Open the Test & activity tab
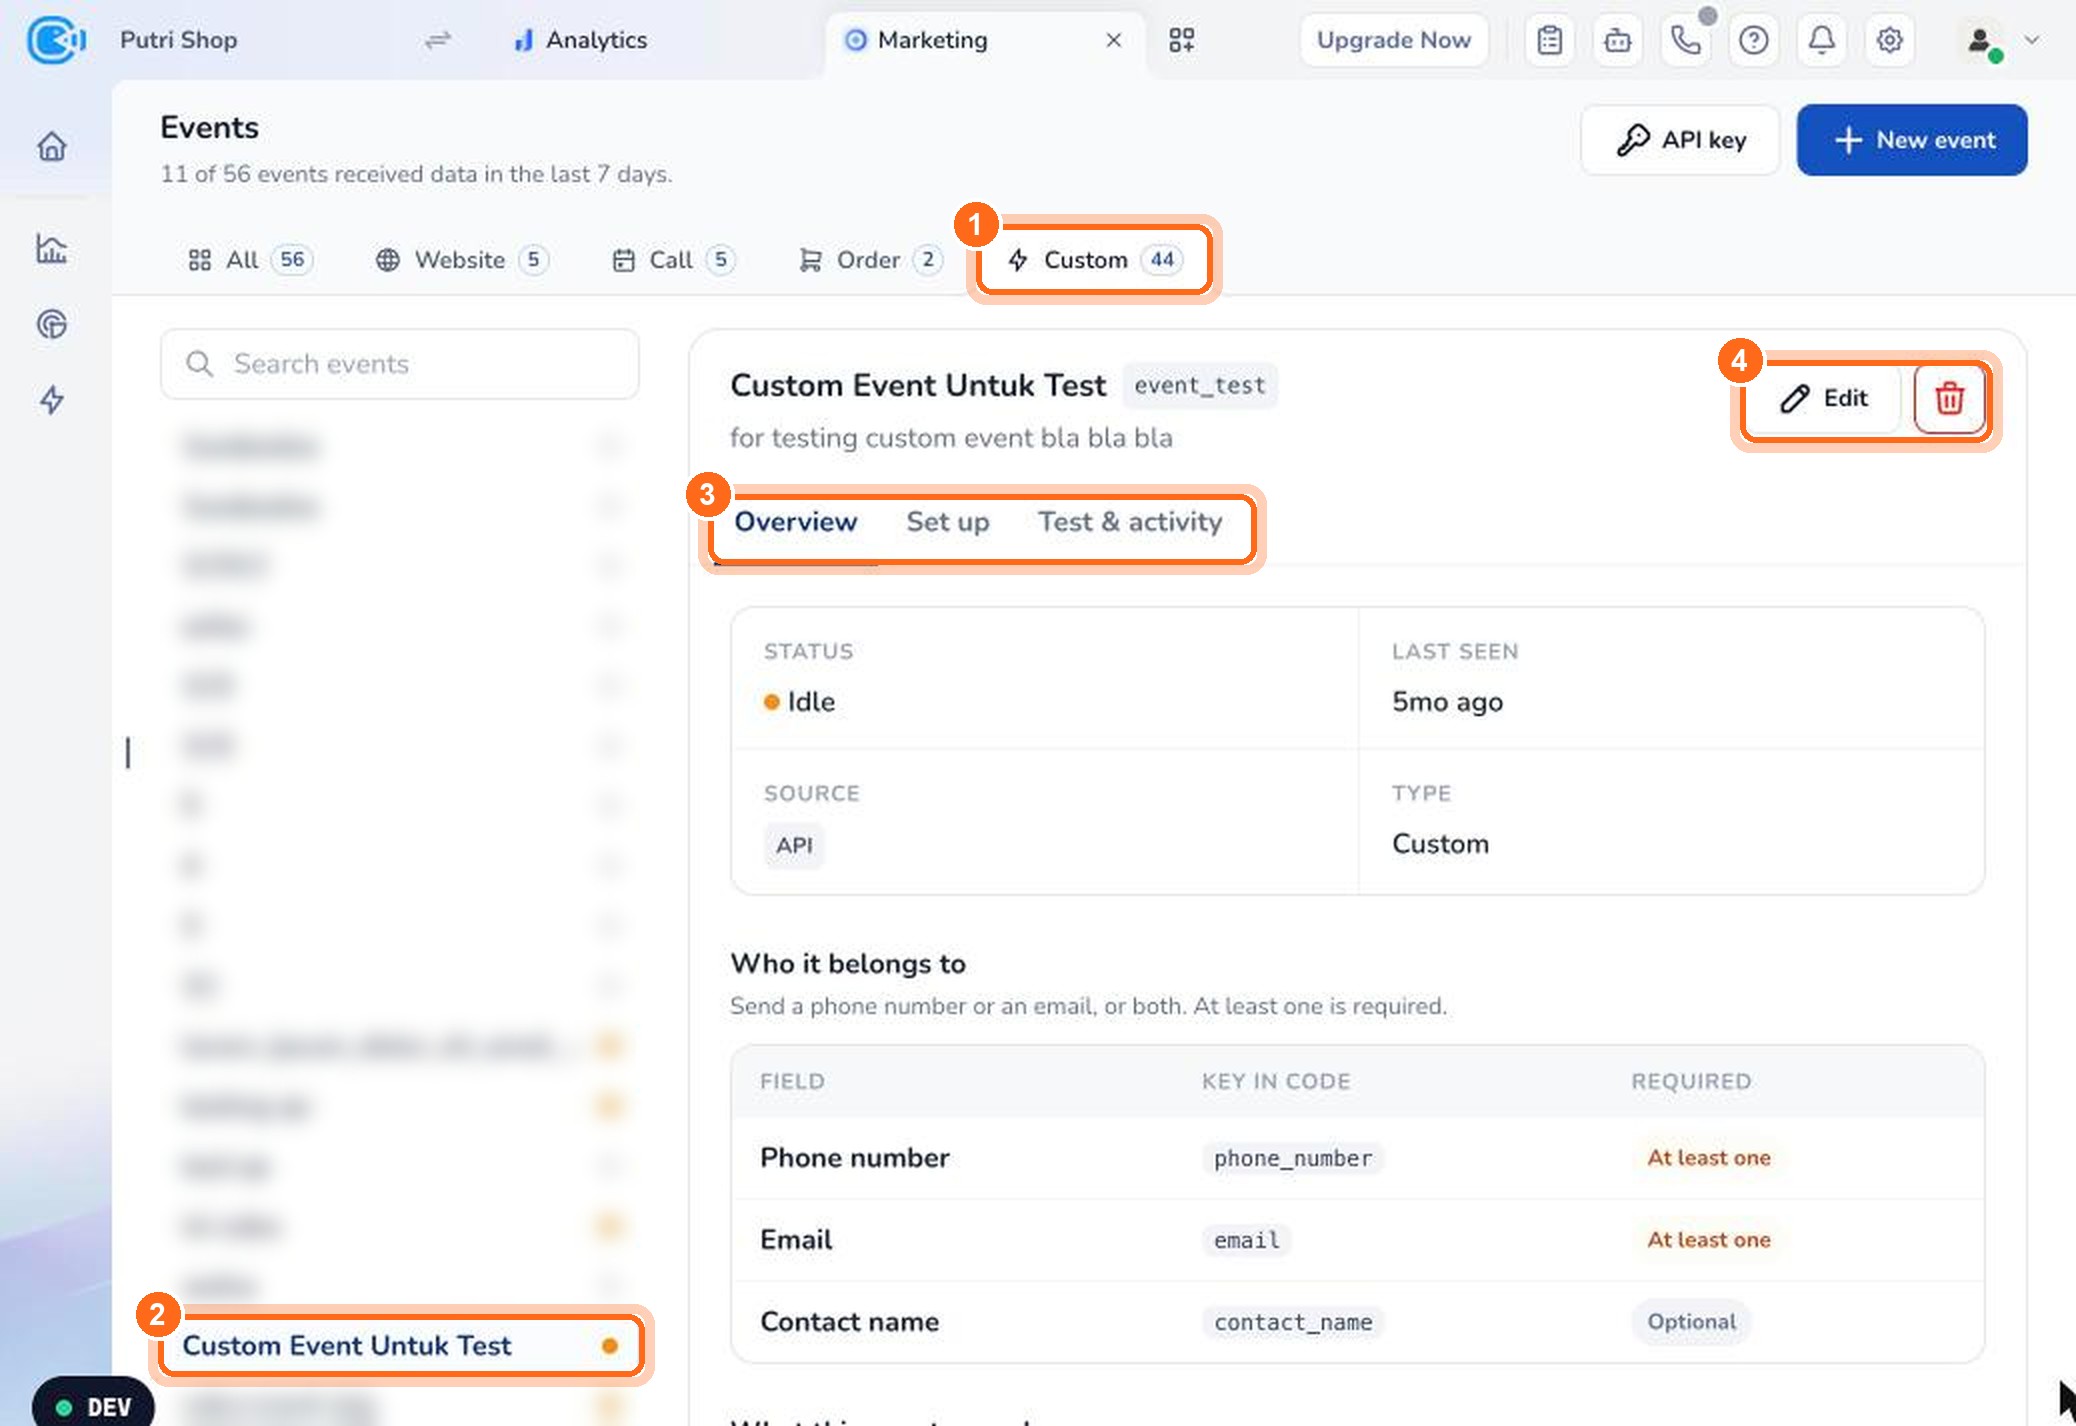 pos(1130,522)
